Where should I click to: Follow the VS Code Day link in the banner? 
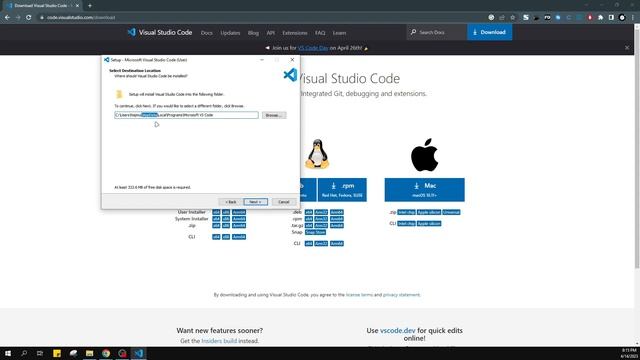313,48
